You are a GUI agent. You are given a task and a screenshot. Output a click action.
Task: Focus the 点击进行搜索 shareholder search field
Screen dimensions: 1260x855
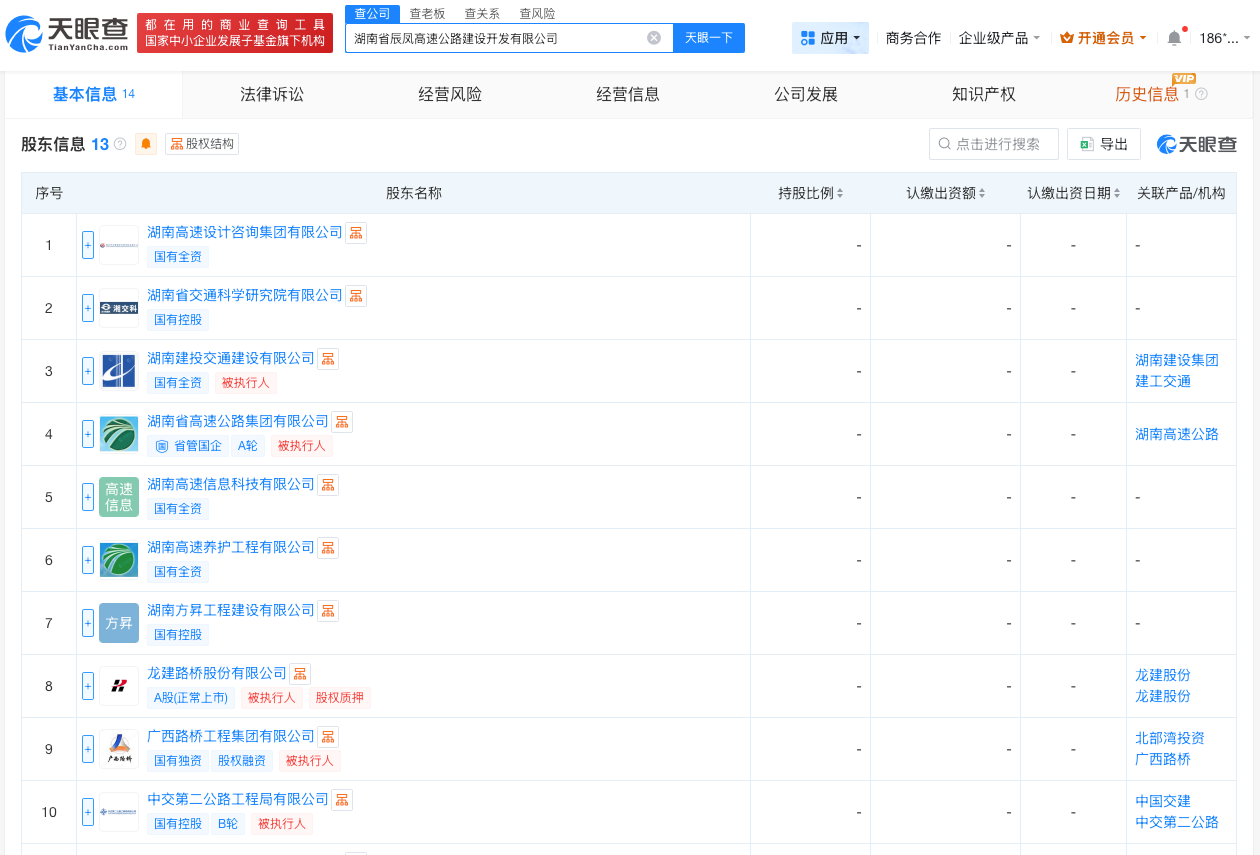pyautogui.click(x=994, y=144)
